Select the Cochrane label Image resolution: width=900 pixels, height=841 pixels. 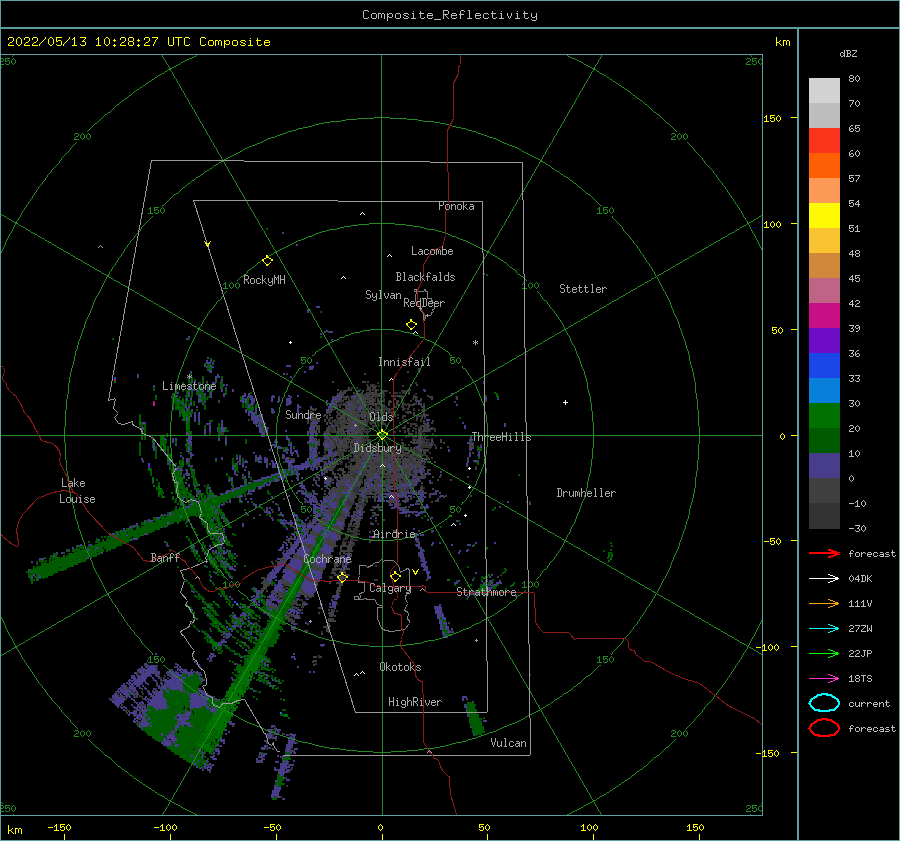tap(327, 559)
